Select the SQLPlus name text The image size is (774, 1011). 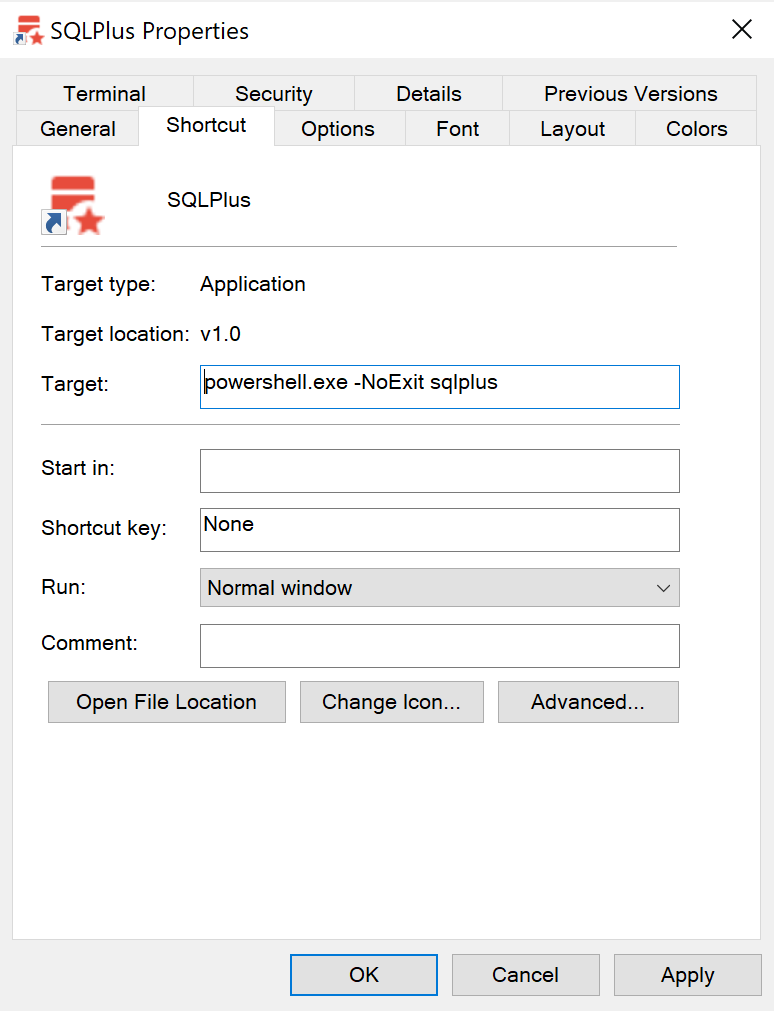[x=208, y=200]
